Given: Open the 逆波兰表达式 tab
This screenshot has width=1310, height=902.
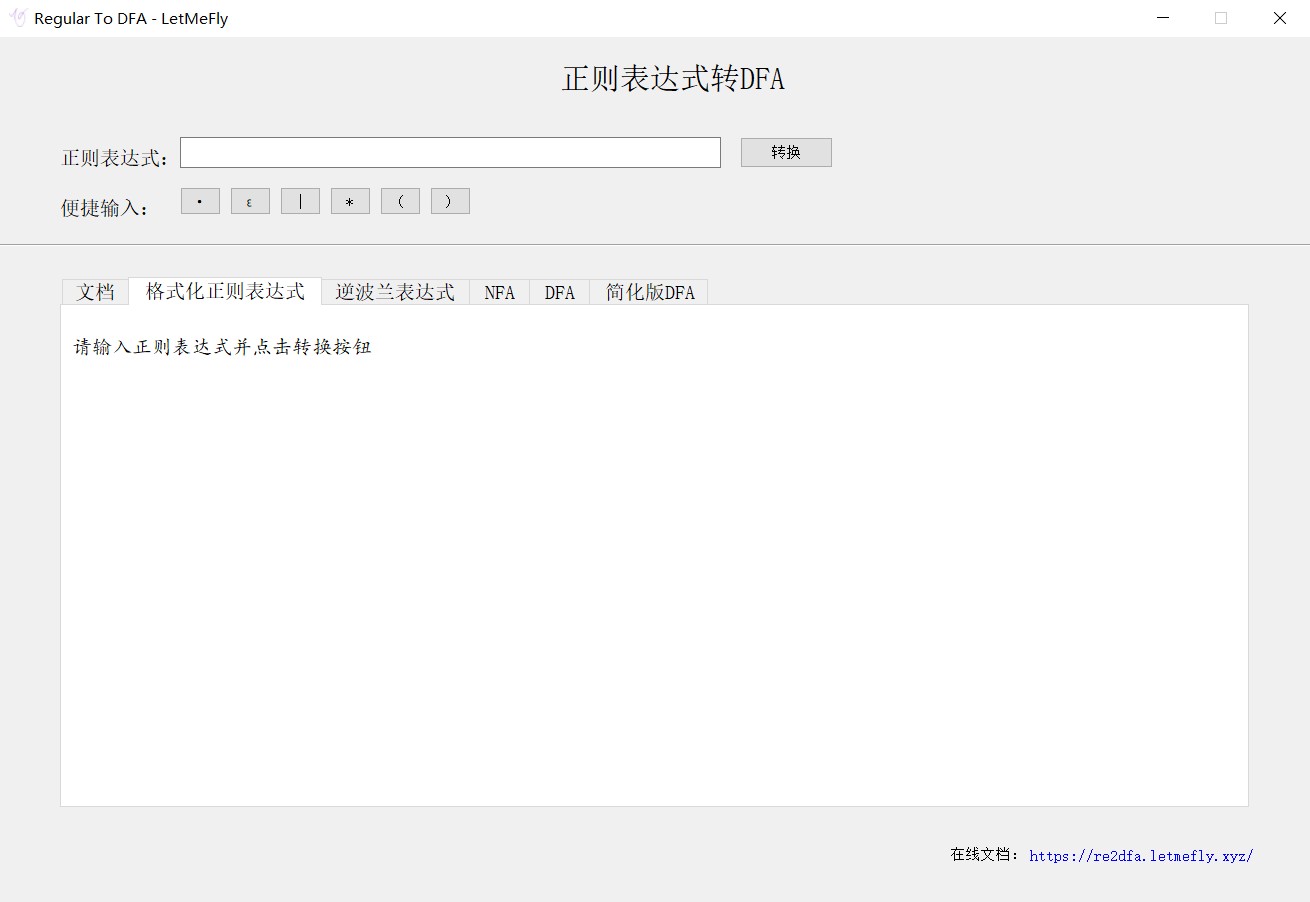Looking at the screenshot, I should (x=395, y=292).
